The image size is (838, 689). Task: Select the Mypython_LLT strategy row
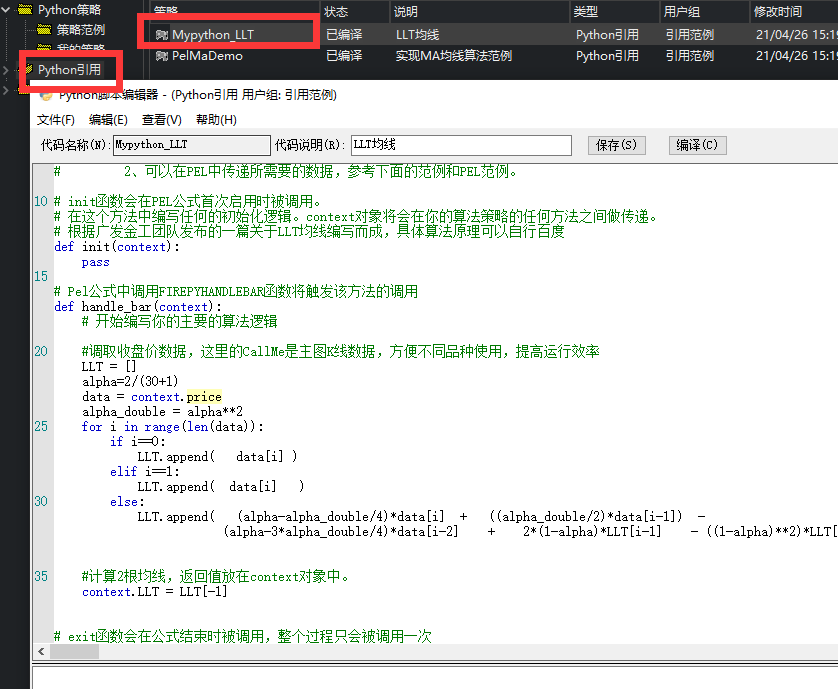pyautogui.click(x=494, y=35)
